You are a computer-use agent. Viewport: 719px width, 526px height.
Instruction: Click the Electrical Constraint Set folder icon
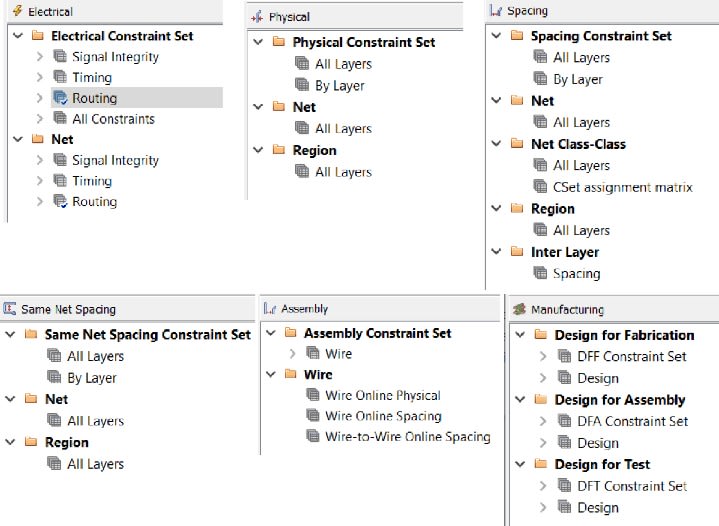click(38, 36)
